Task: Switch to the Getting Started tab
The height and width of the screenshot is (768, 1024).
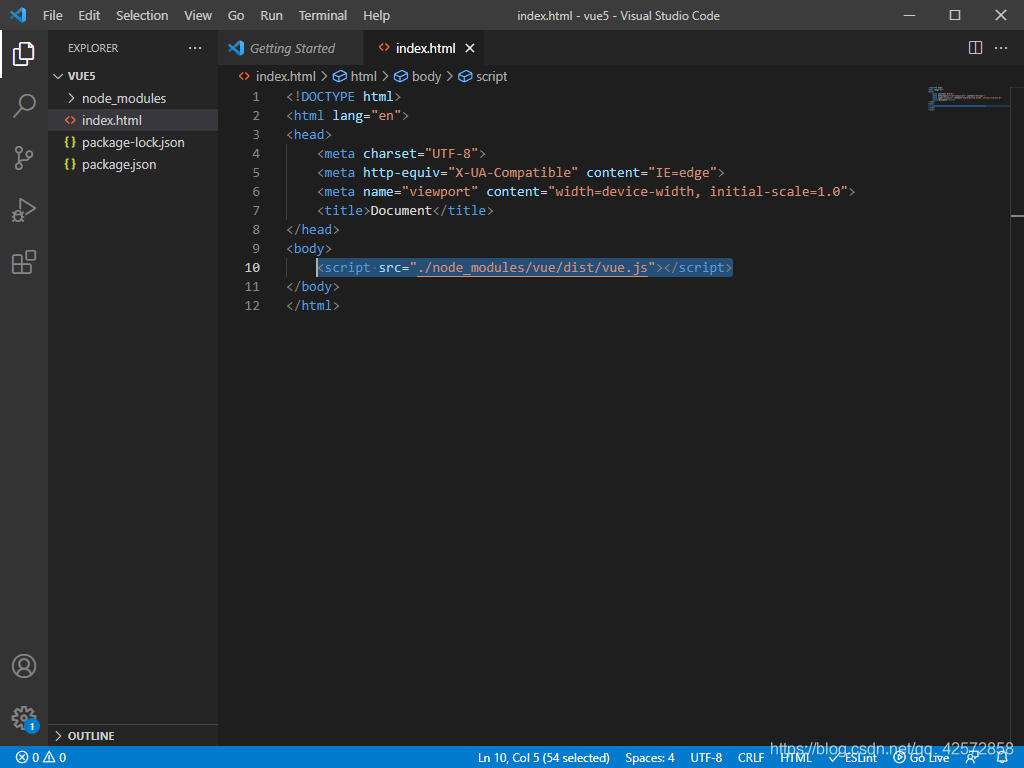Action: pyautogui.click(x=291, y=48)
